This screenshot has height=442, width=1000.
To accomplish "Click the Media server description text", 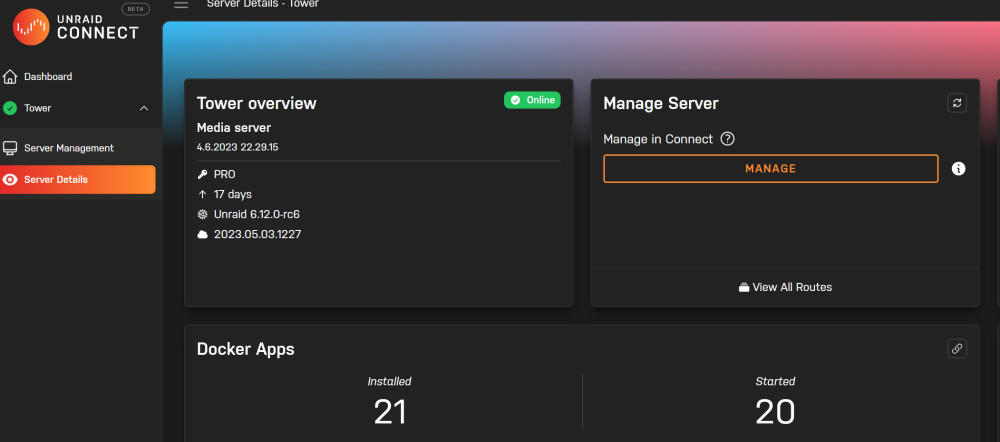I will click(x=234, y=128).
